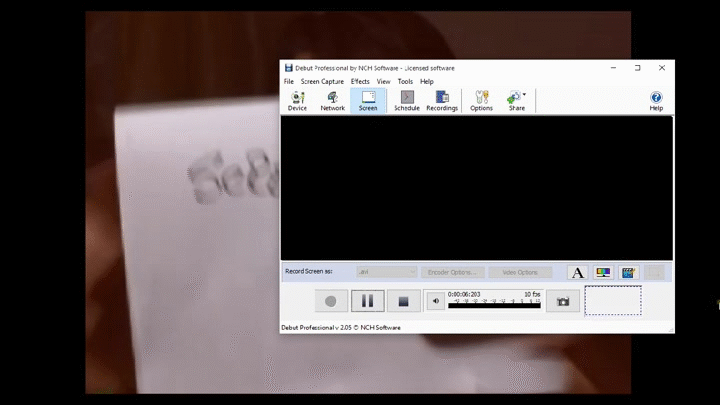Open the Options settings

tap(481, 100)
